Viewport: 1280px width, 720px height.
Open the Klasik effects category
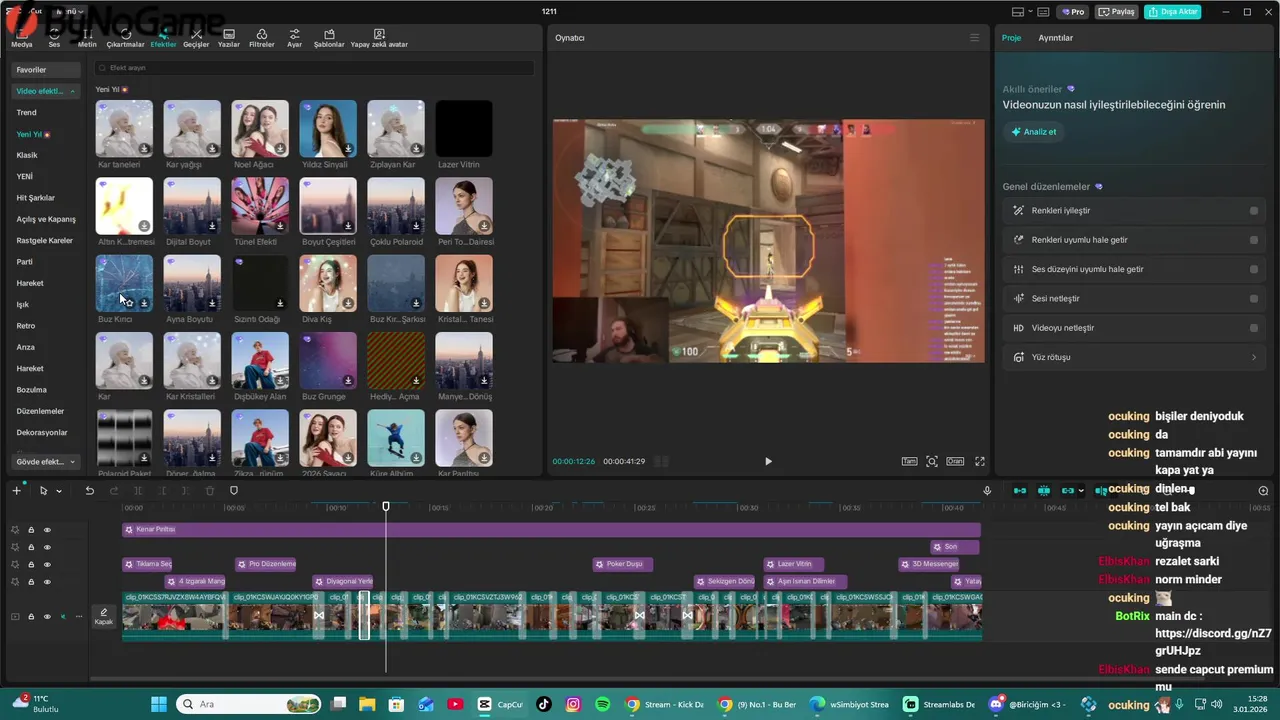pyautogui.click(x=27, y=156)
